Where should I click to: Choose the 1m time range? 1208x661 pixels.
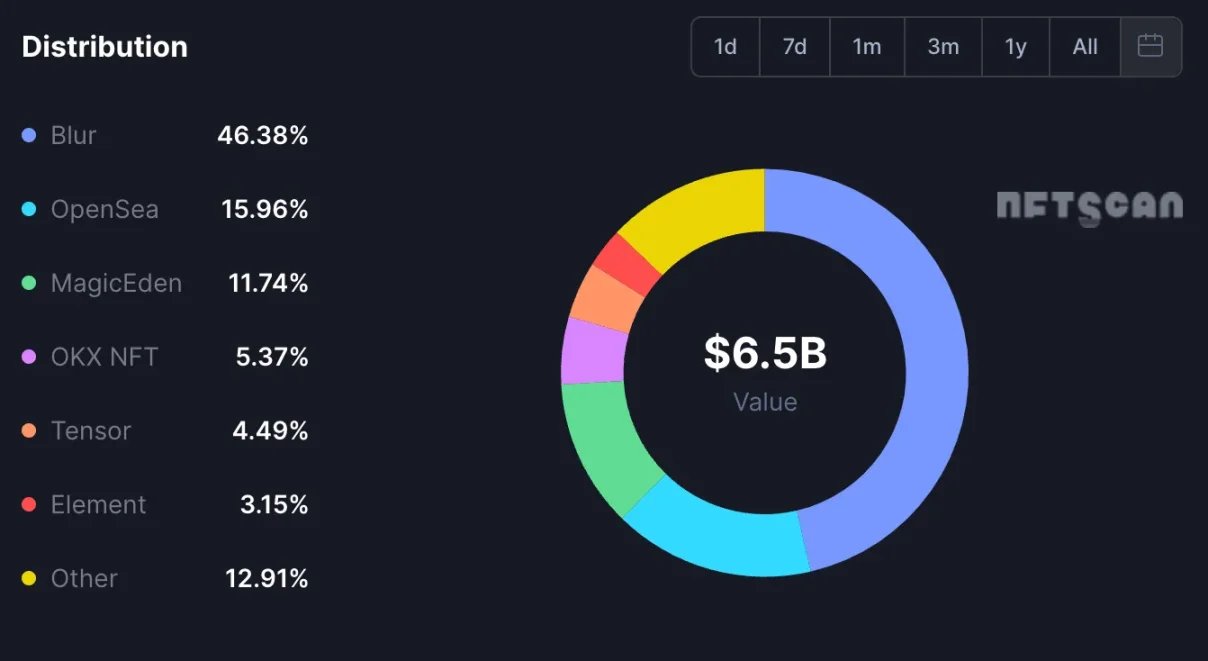(866, 47)
